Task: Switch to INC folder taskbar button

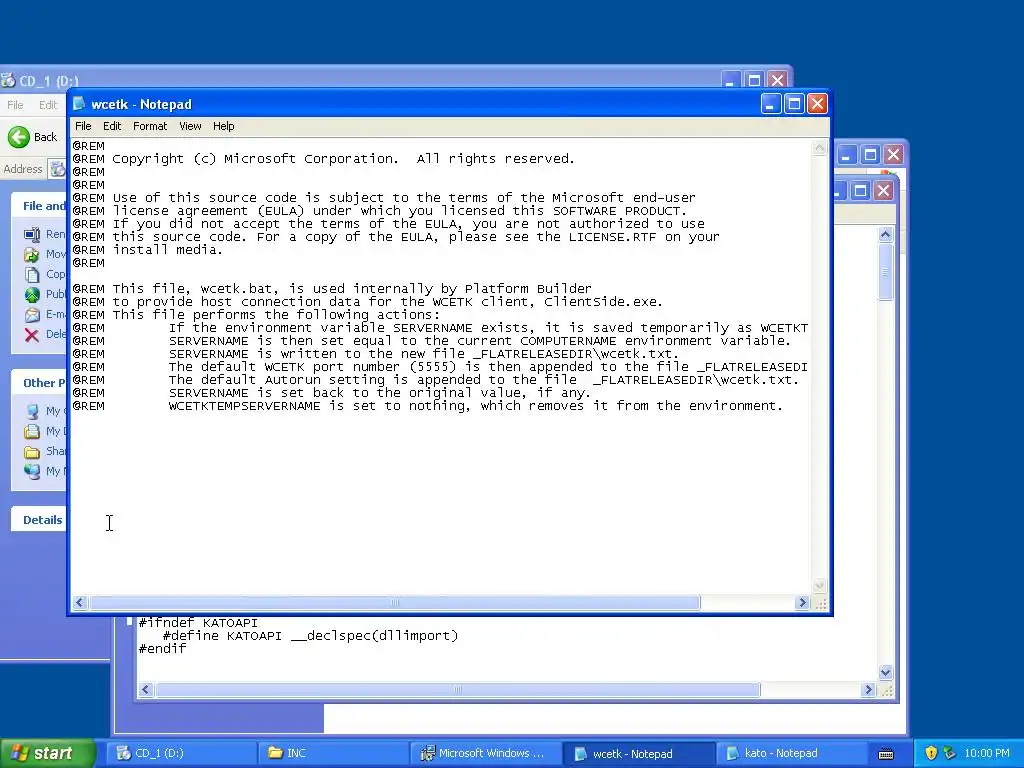Action: click(x=333, y=753)
